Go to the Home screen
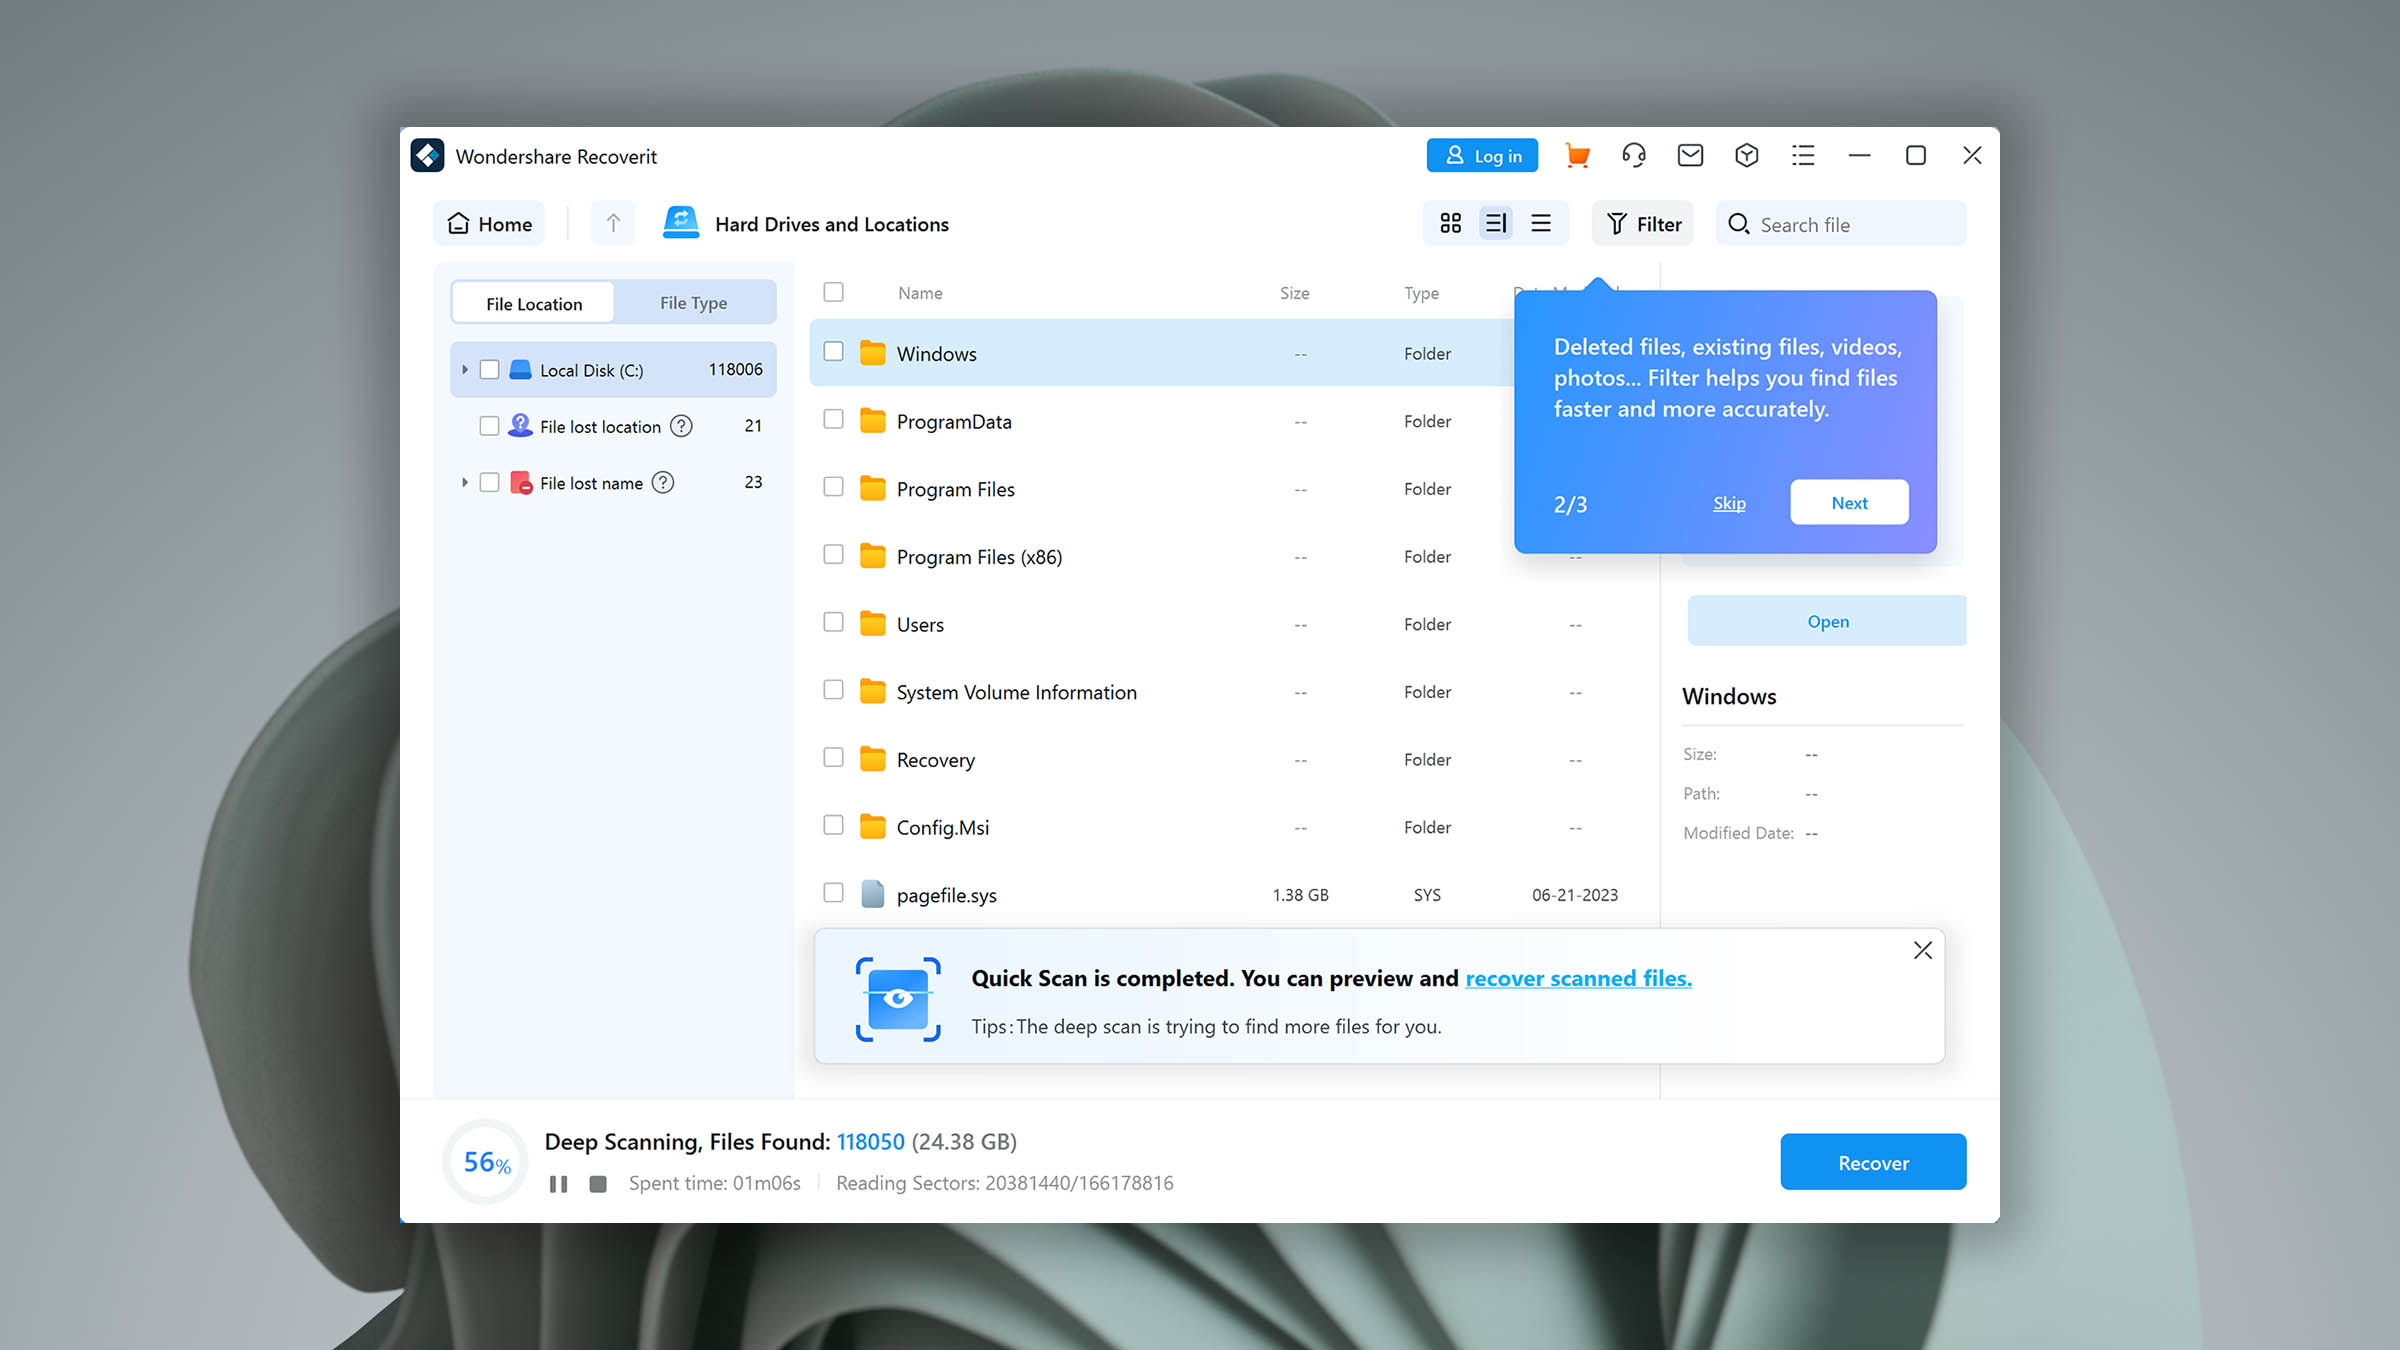Viewport: 2400px width, 1350px height. (x=489, y=223)
